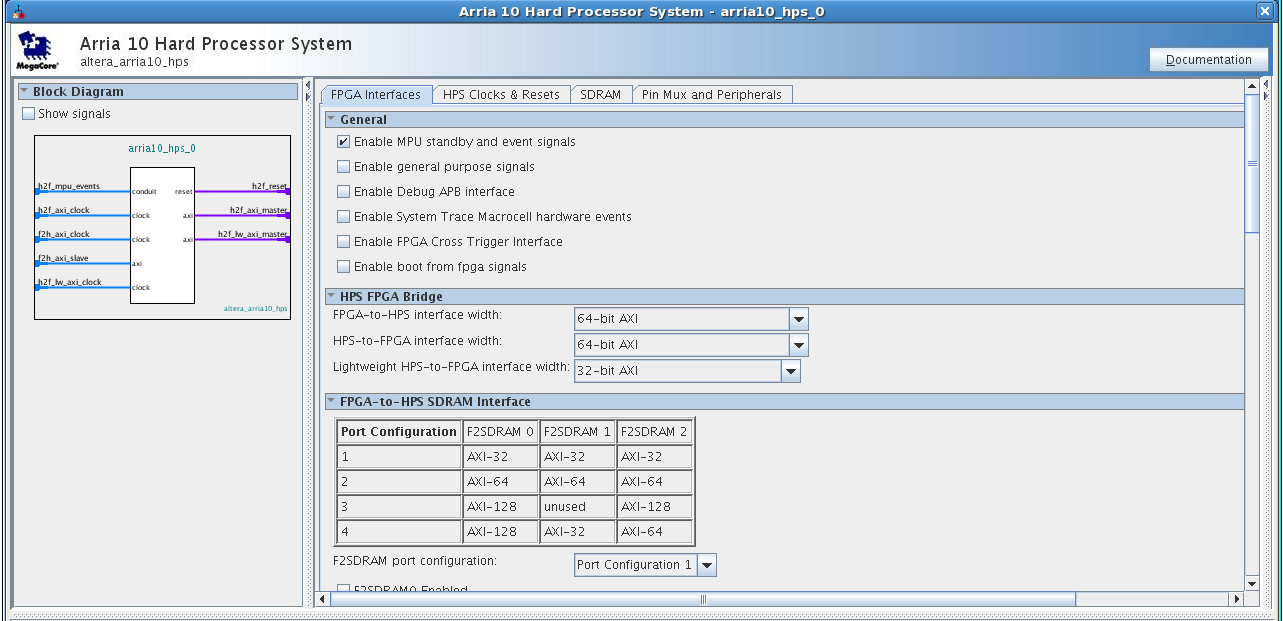Click horizontal scrollbar right arrow
Viewport: 1283px width, 621px height.
(x=1236, y=599)
